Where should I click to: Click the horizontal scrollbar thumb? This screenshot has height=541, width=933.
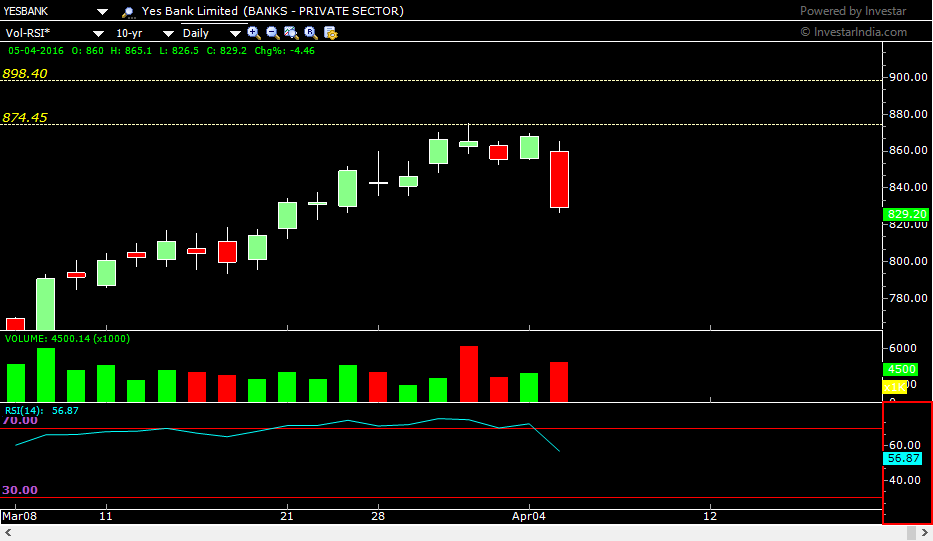click(911, 533)
